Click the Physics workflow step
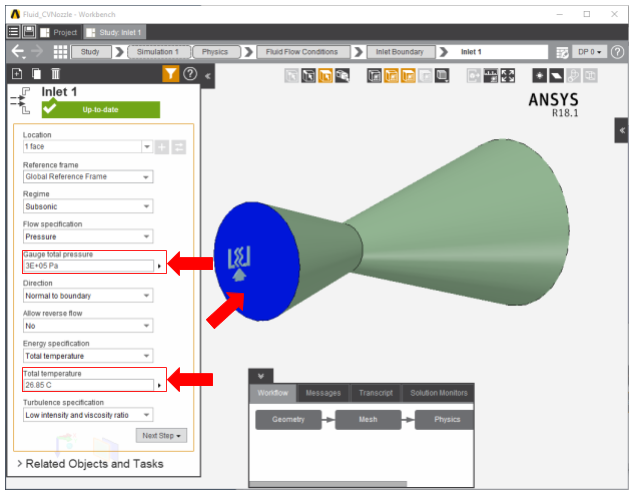Screen dimensions: 634x496 (x=444, y=420)
